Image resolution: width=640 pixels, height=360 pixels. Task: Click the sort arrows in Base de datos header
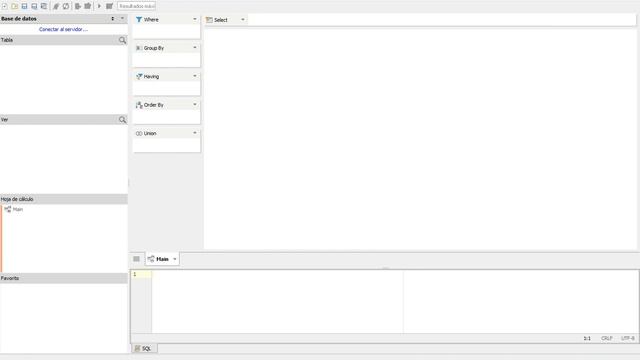click(x=113, y=19)
